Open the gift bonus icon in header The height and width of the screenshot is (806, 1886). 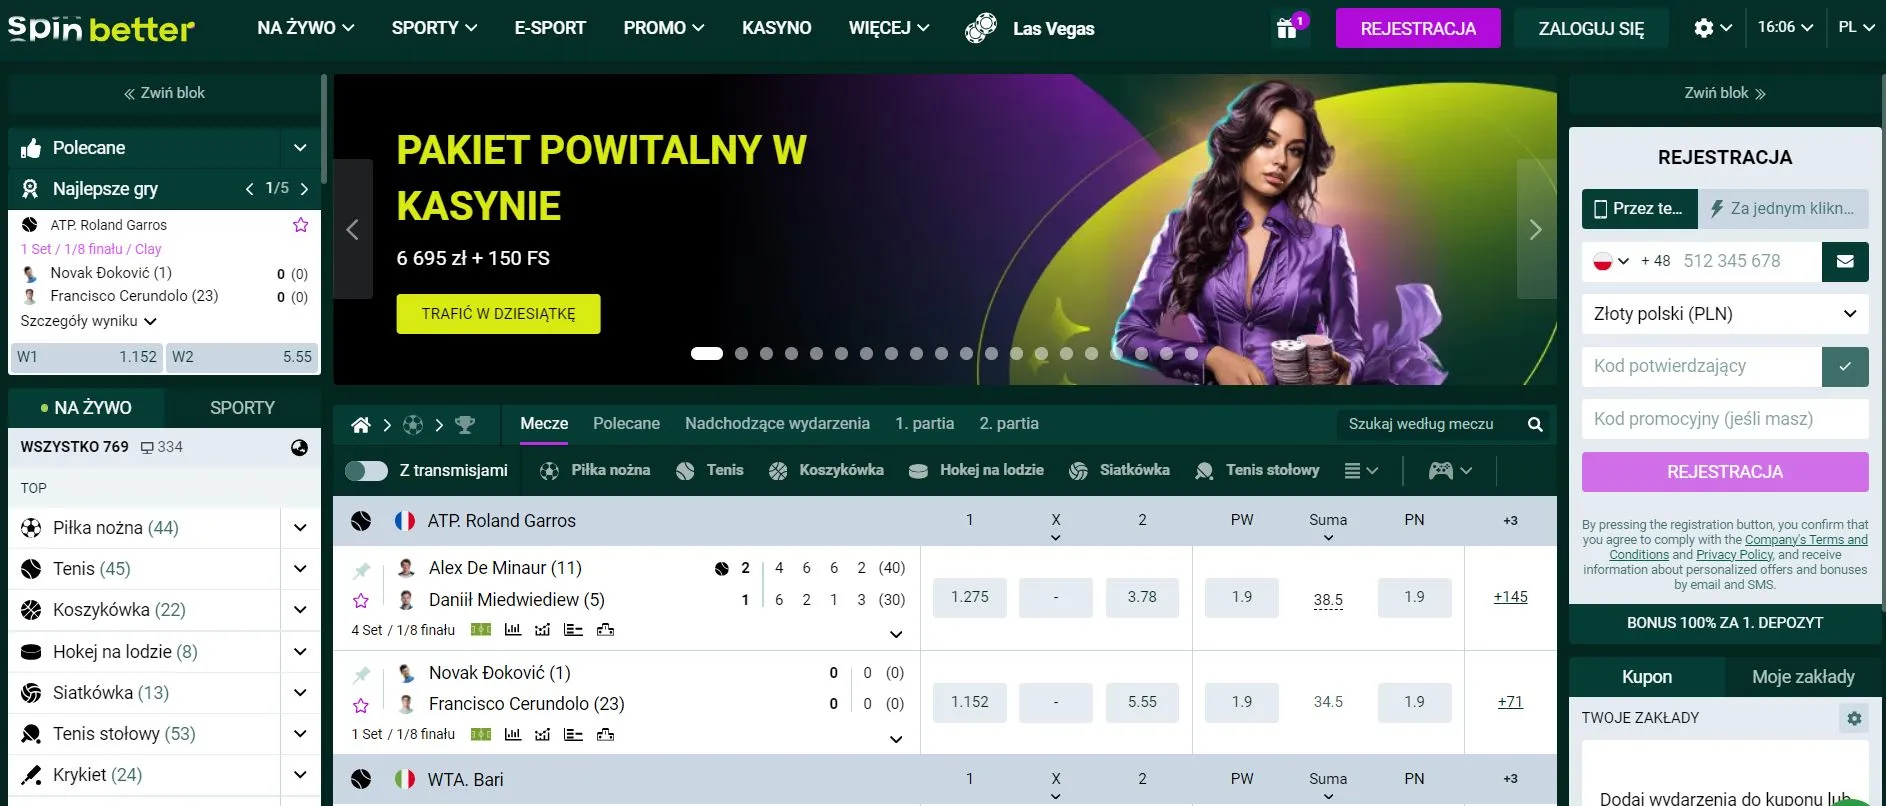click(1287, 28)
